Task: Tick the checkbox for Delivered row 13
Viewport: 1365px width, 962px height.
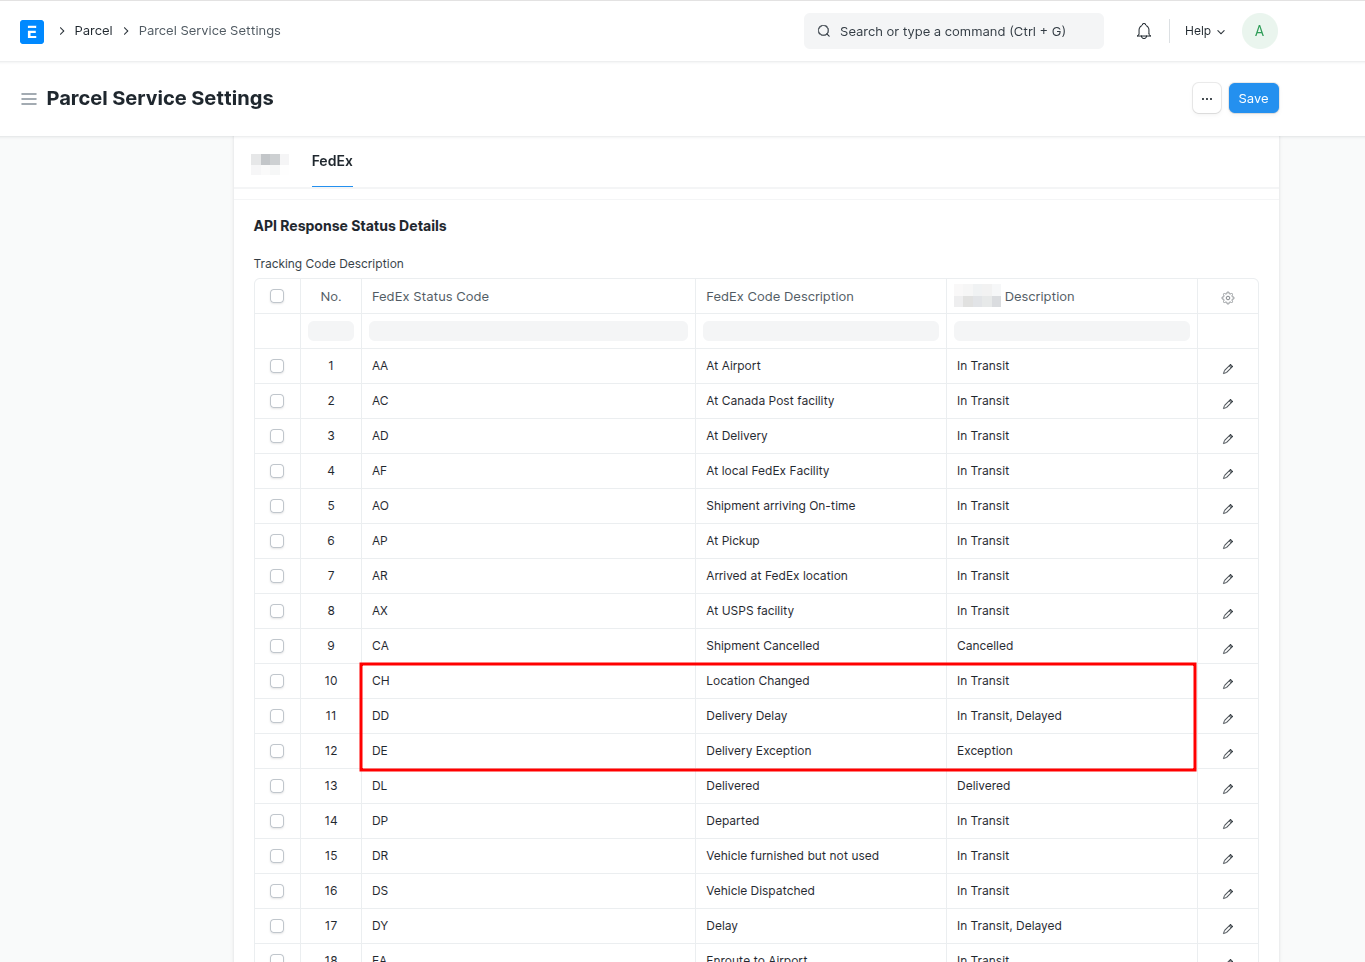Action: point(277,786)
